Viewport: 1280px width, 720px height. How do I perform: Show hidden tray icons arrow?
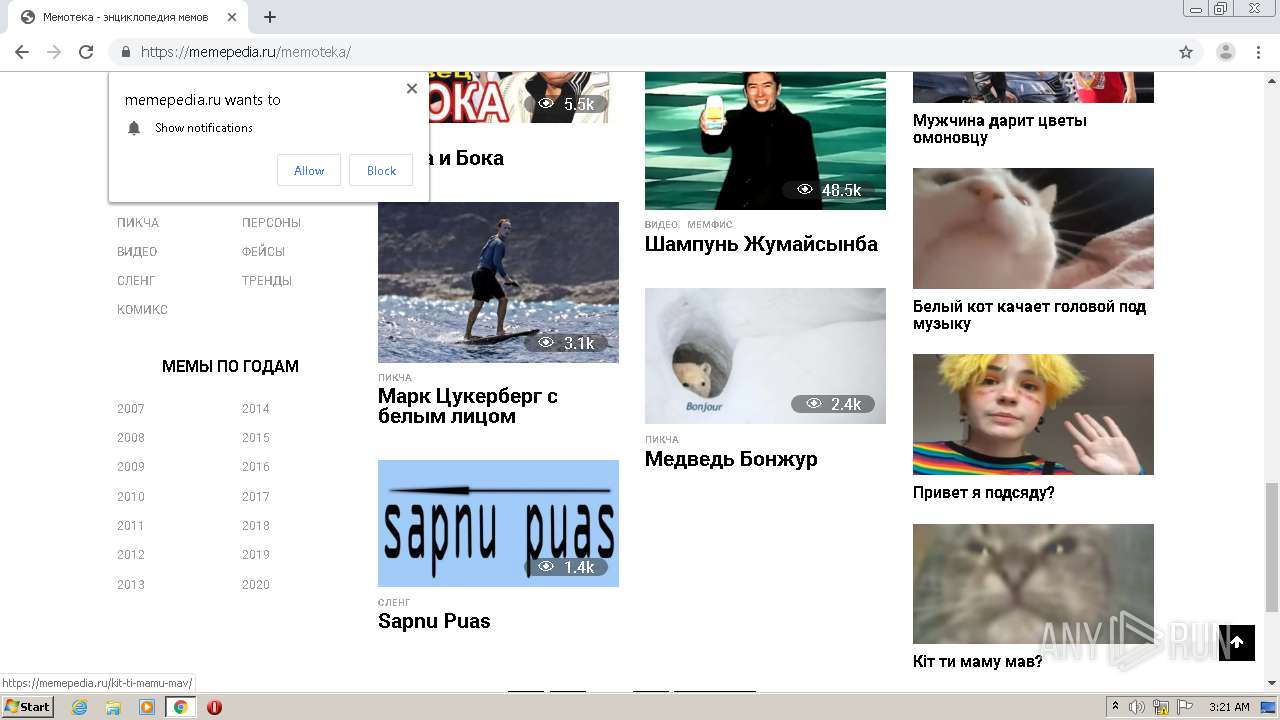1116,707
